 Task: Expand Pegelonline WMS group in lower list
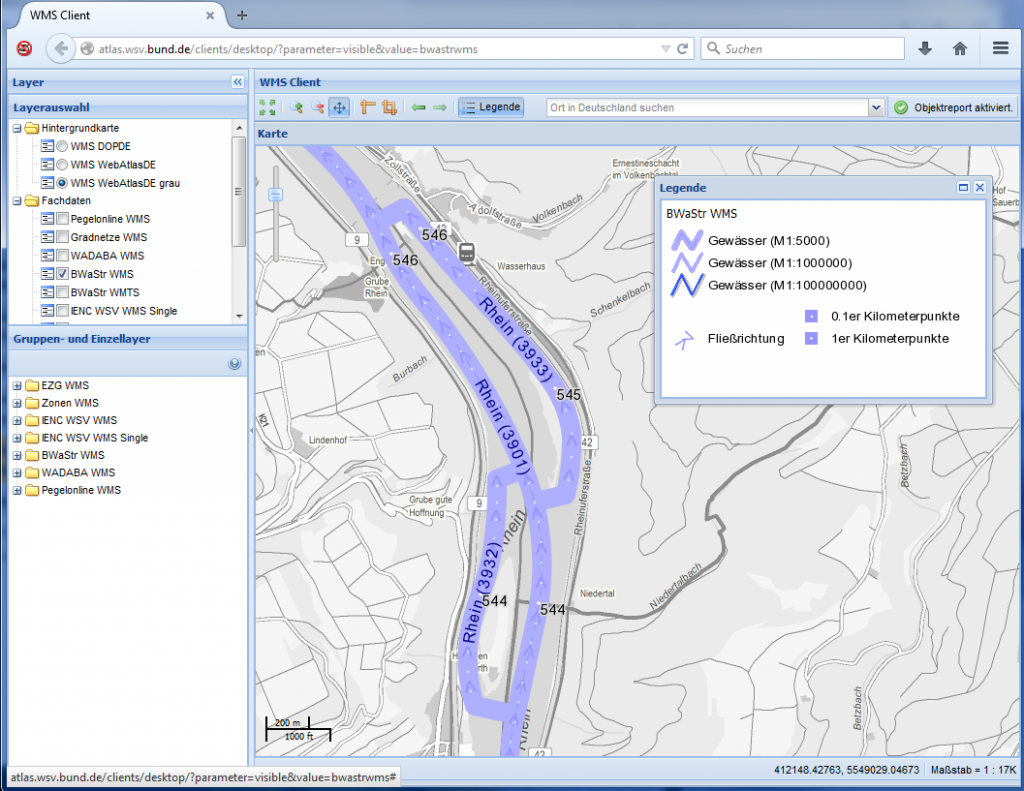click(x=17, y=490)
